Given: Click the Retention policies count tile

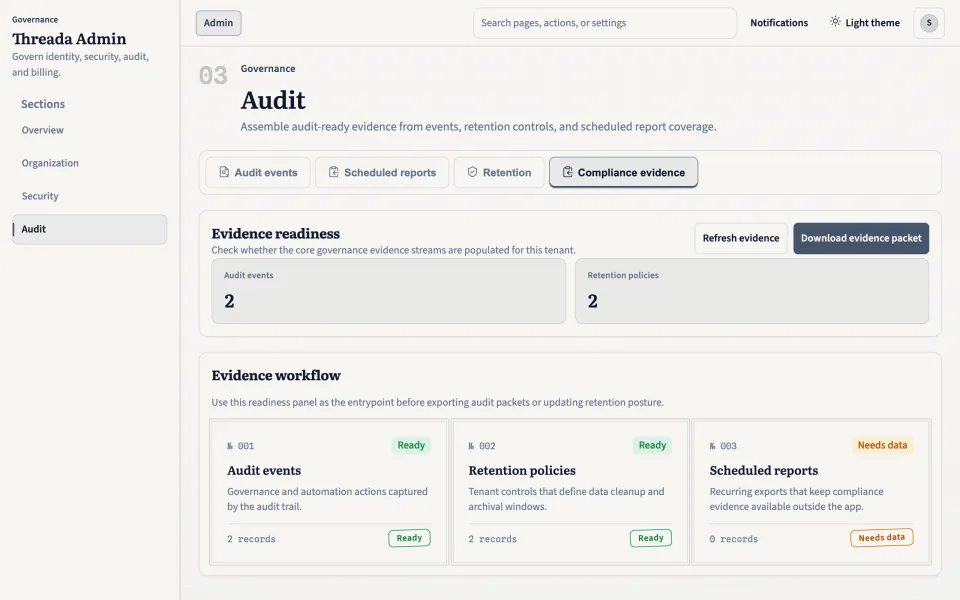Looking at the screenshot, I should pos(752,291).
